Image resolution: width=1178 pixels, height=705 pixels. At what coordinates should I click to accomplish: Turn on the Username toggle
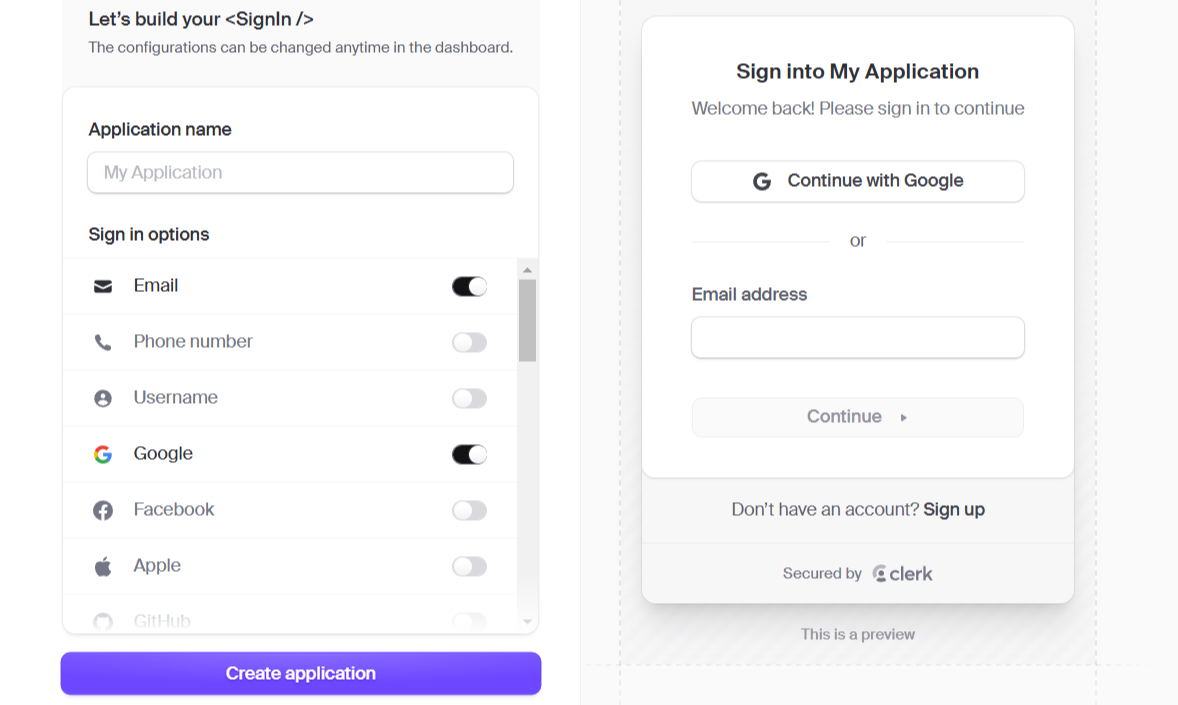pyautogui.click(x=469, y=399)
